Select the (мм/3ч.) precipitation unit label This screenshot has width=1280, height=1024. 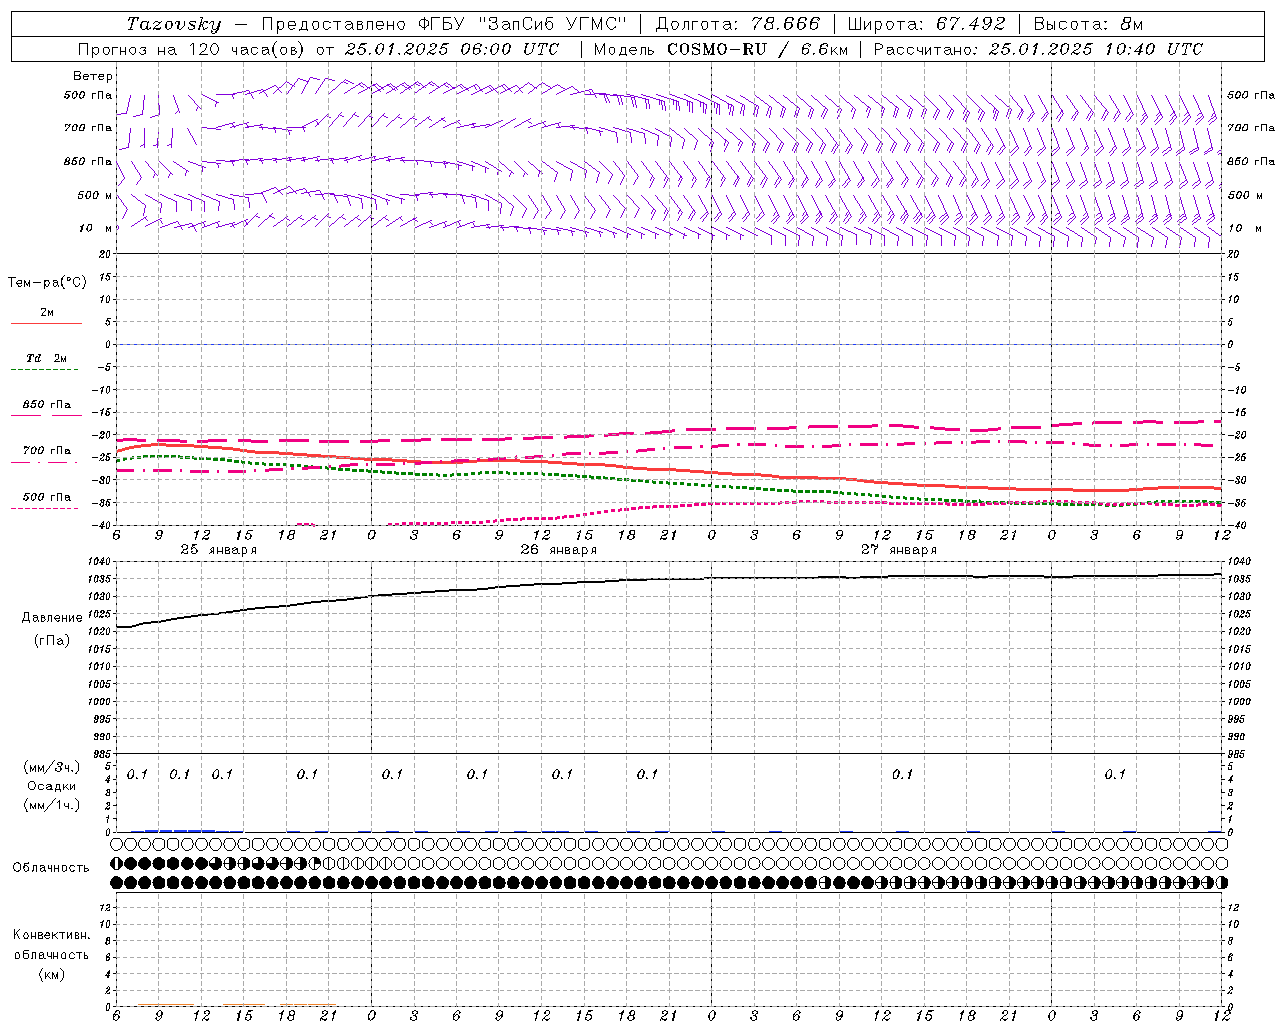[52, 768]
